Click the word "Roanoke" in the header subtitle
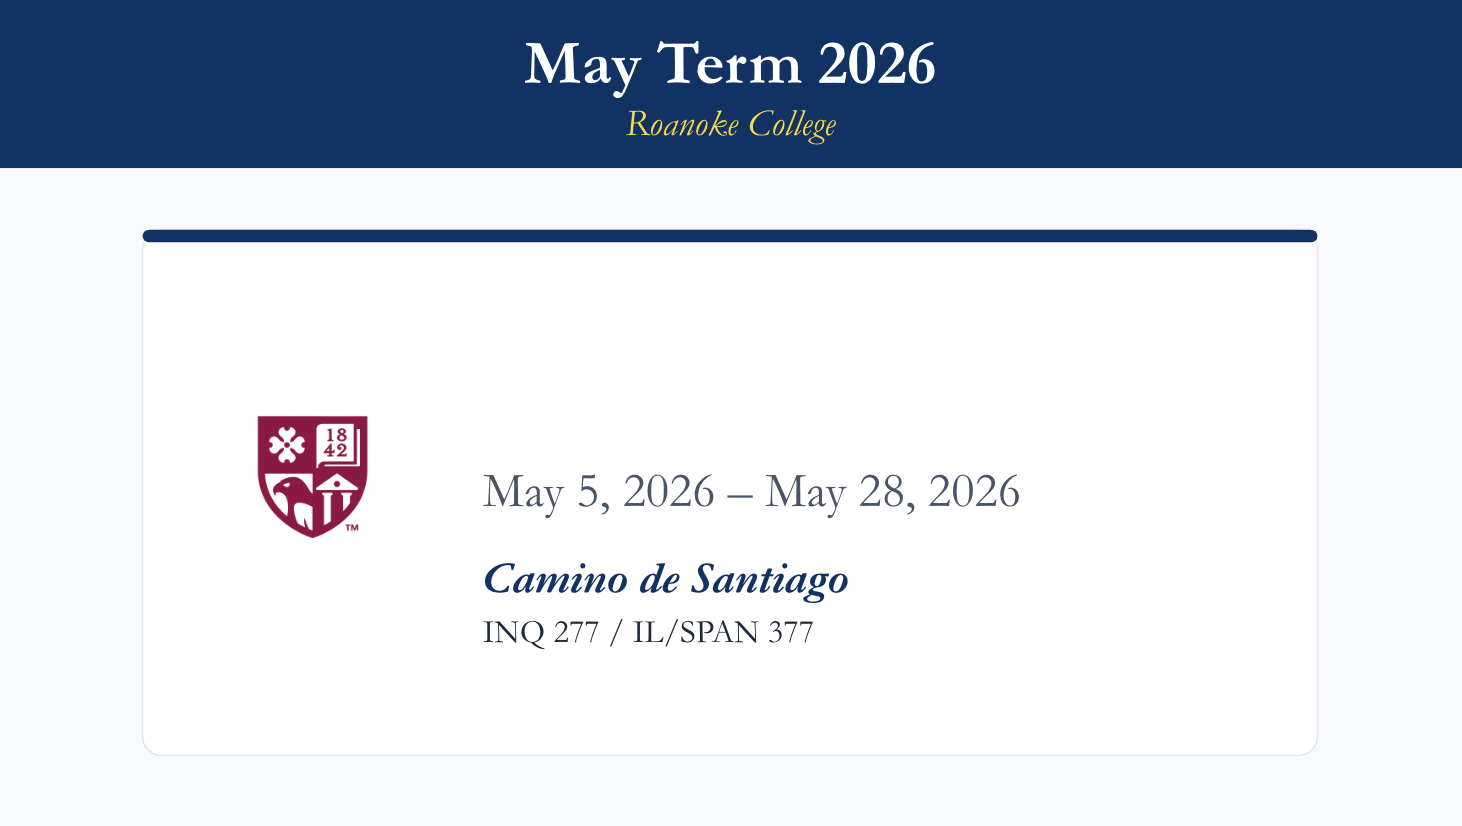The image size is (1462, 826). tap(682, 125)
